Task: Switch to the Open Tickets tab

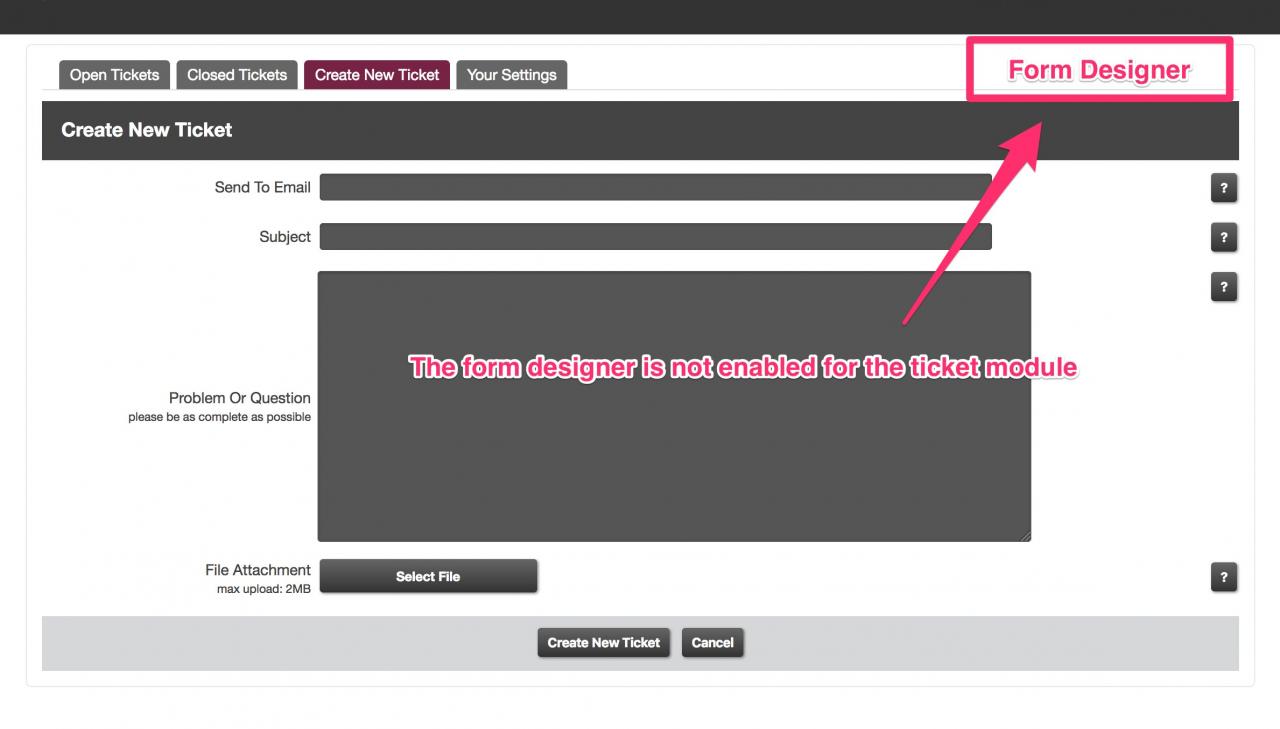Action: 114,75
